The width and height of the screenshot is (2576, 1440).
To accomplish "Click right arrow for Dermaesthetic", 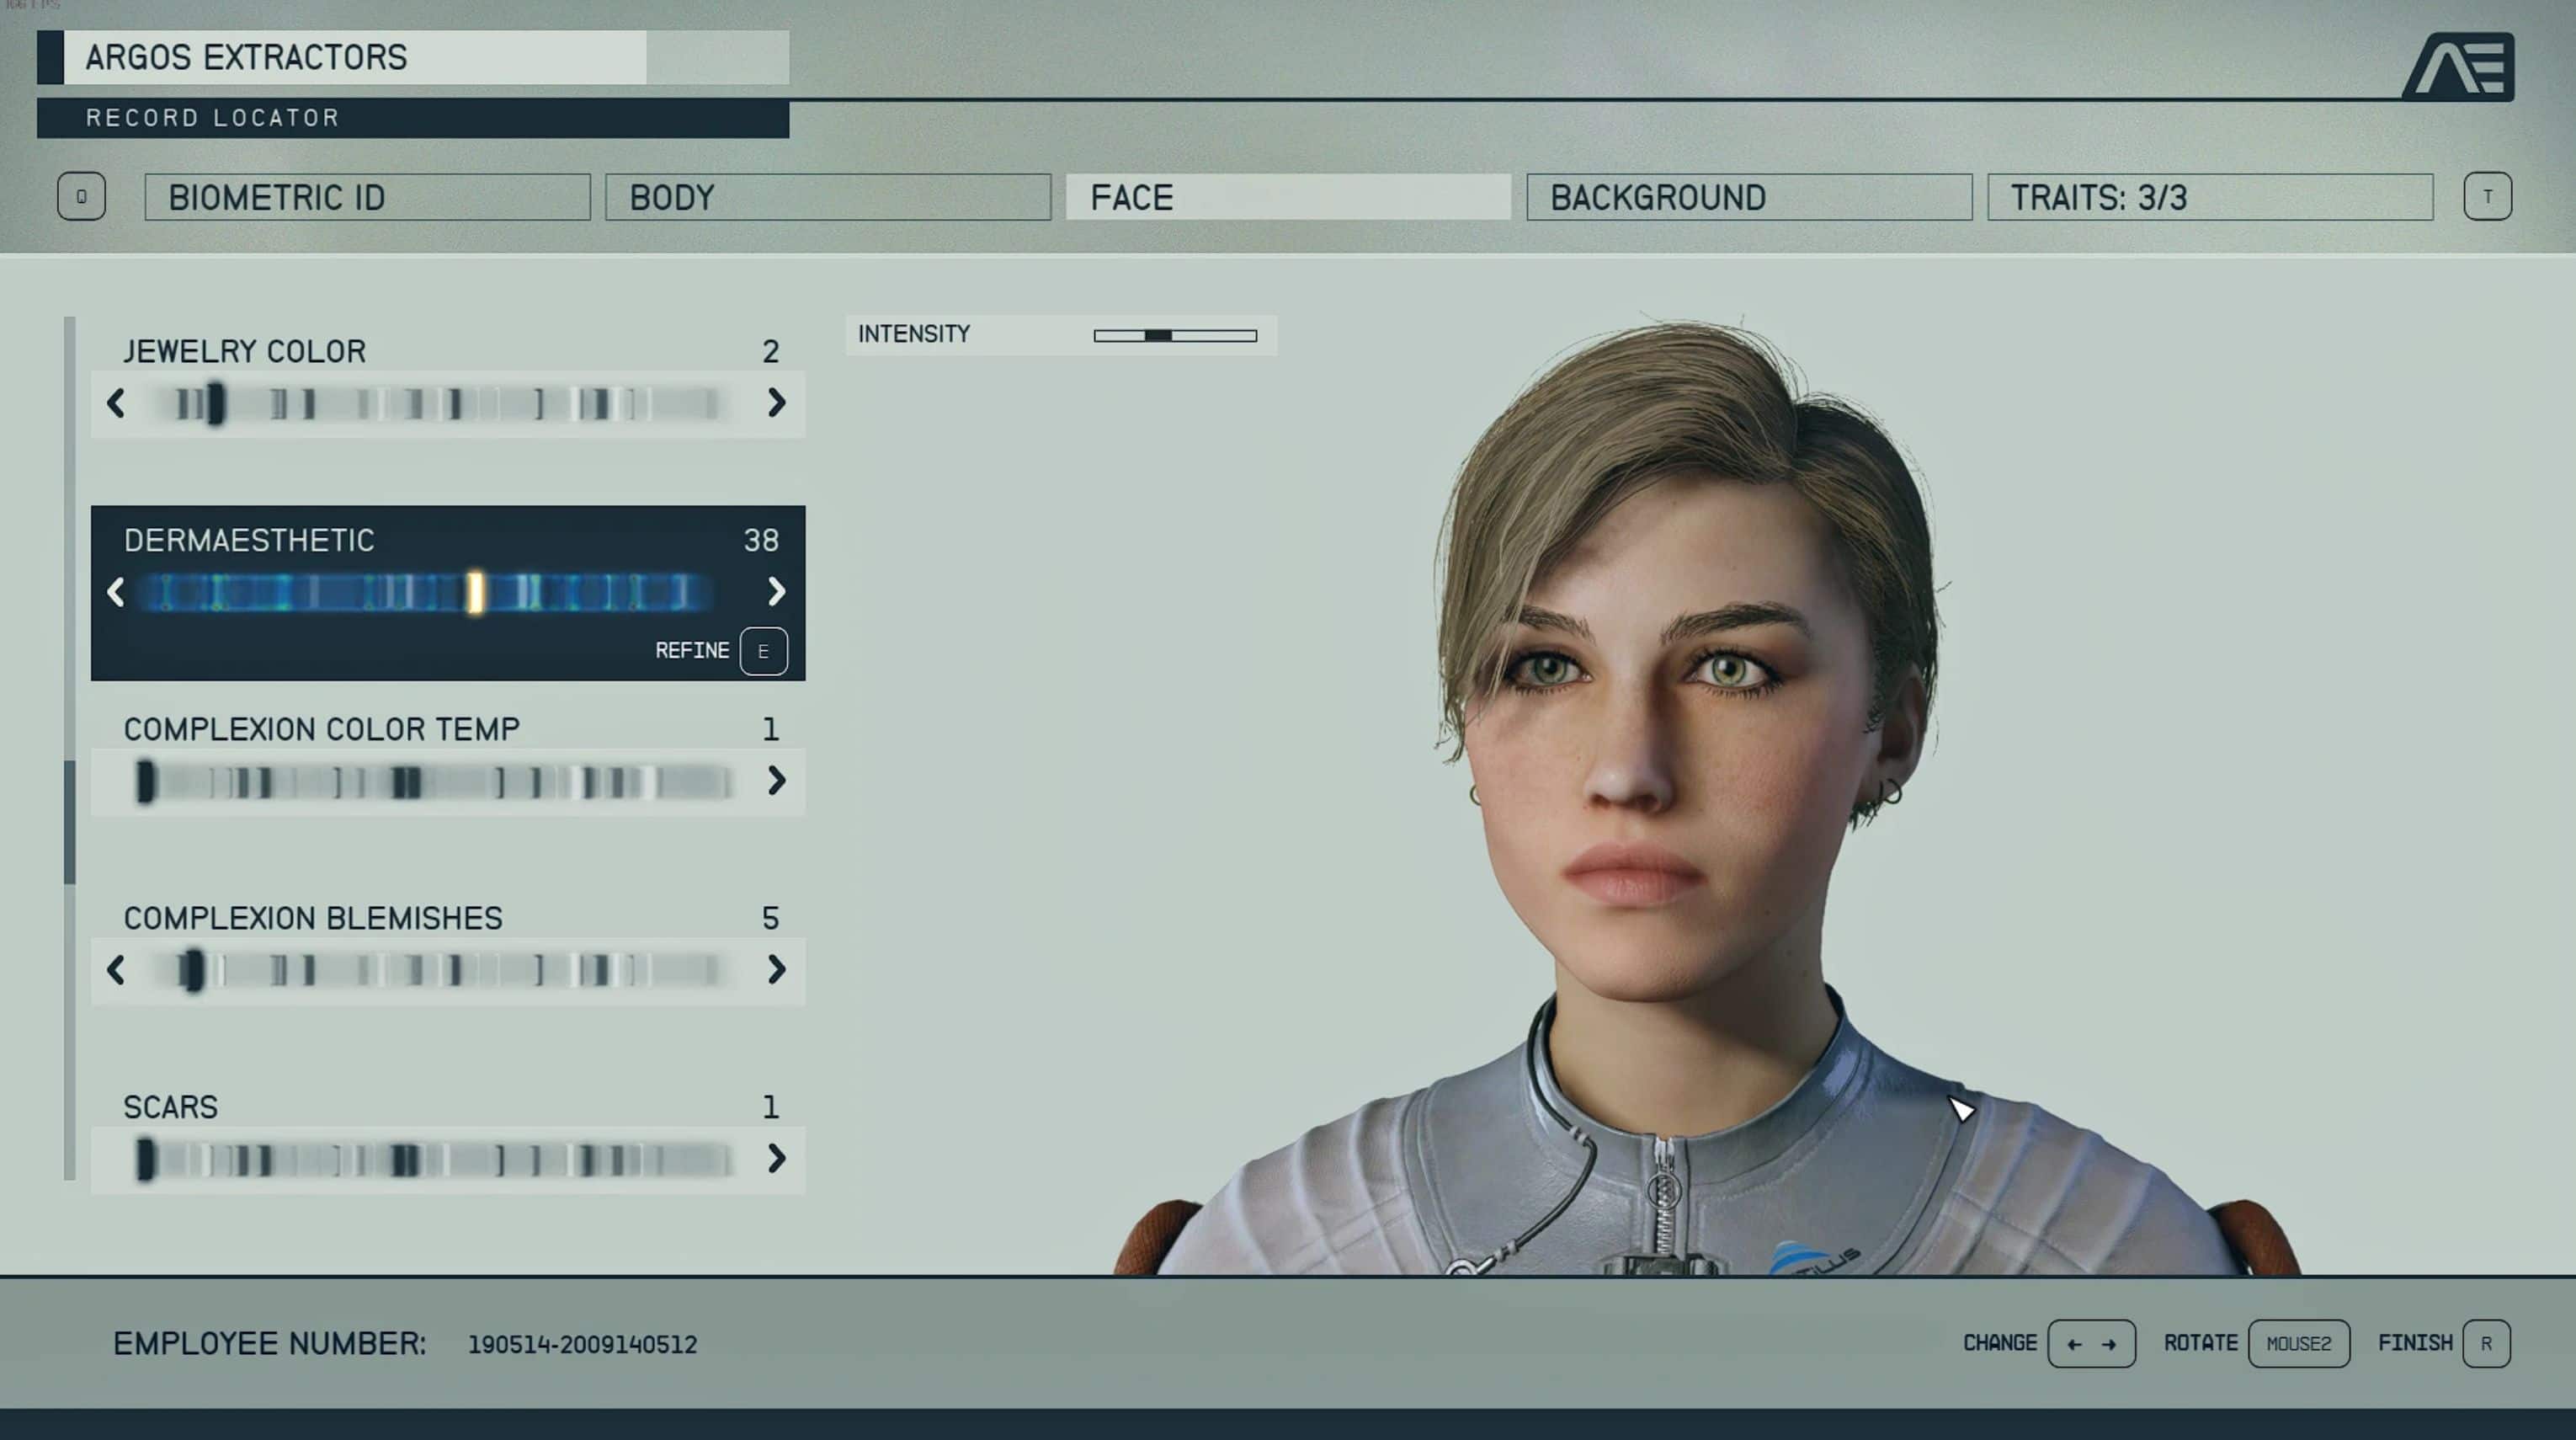I will [x=776, y=592].
